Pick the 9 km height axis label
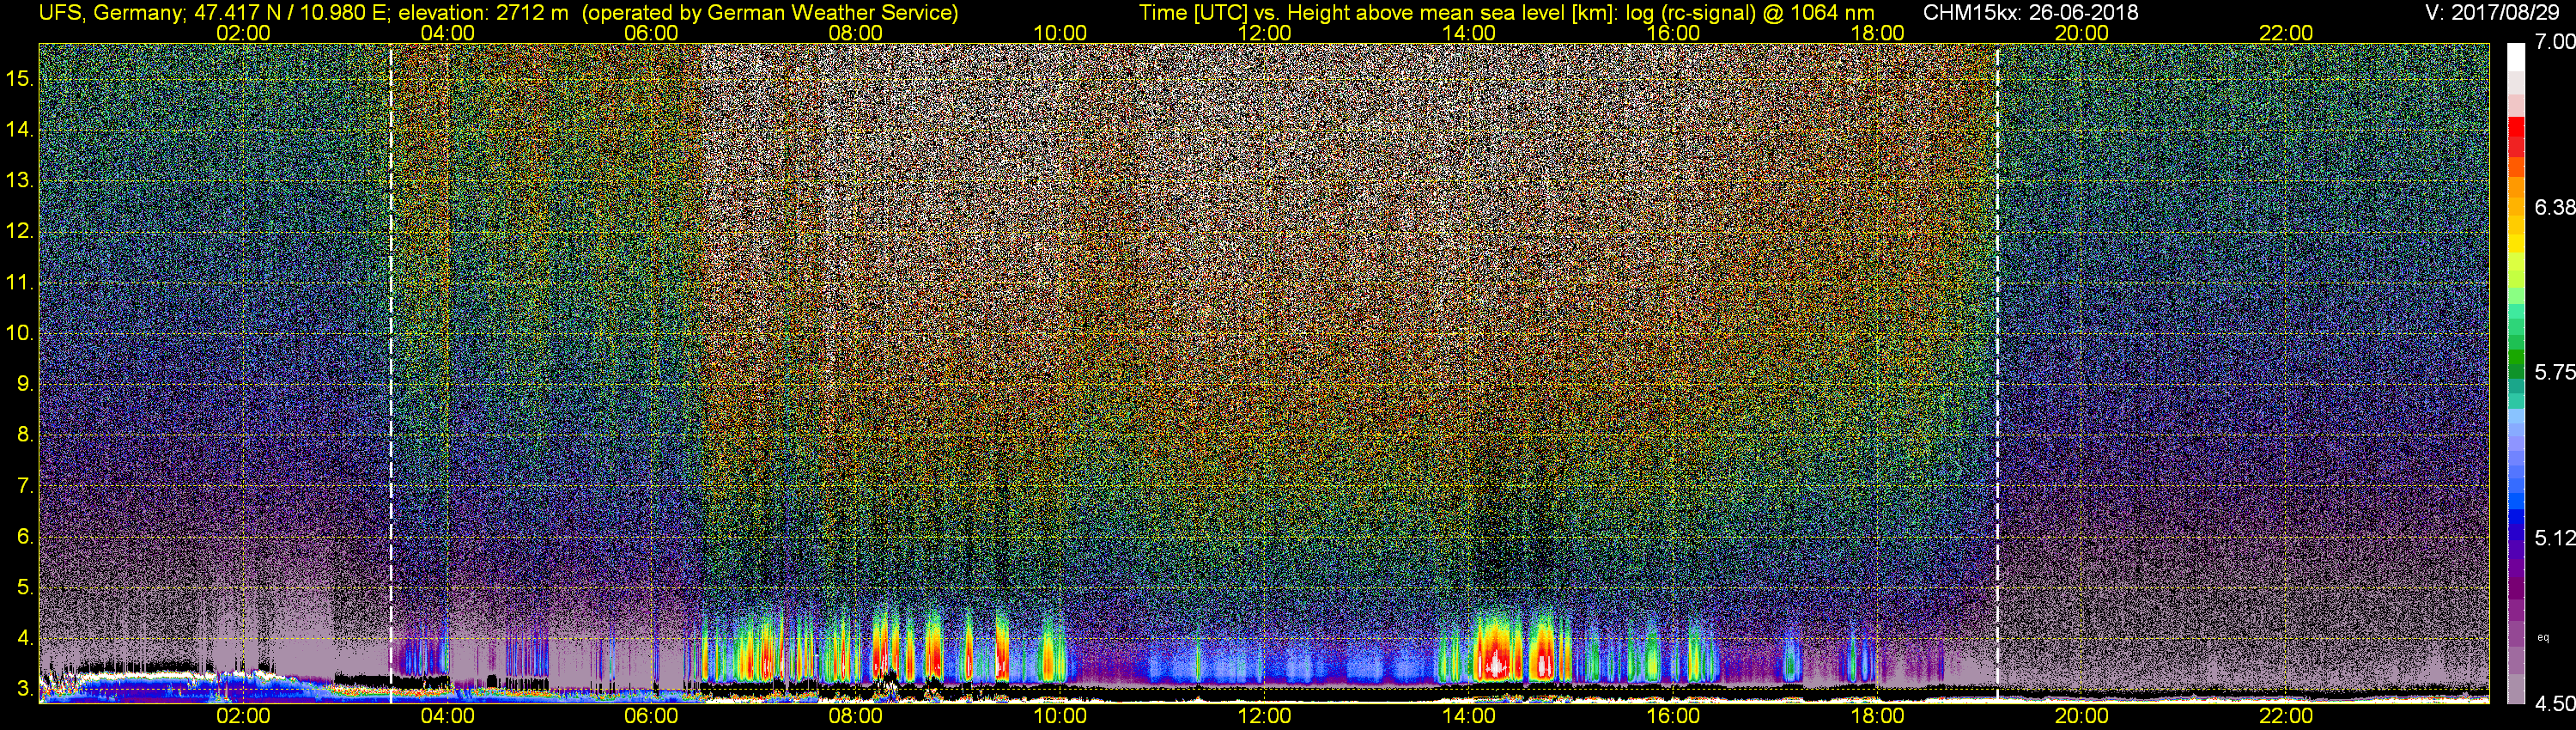This screenshot has width=2576, height=730. click(x=24, y=384)
